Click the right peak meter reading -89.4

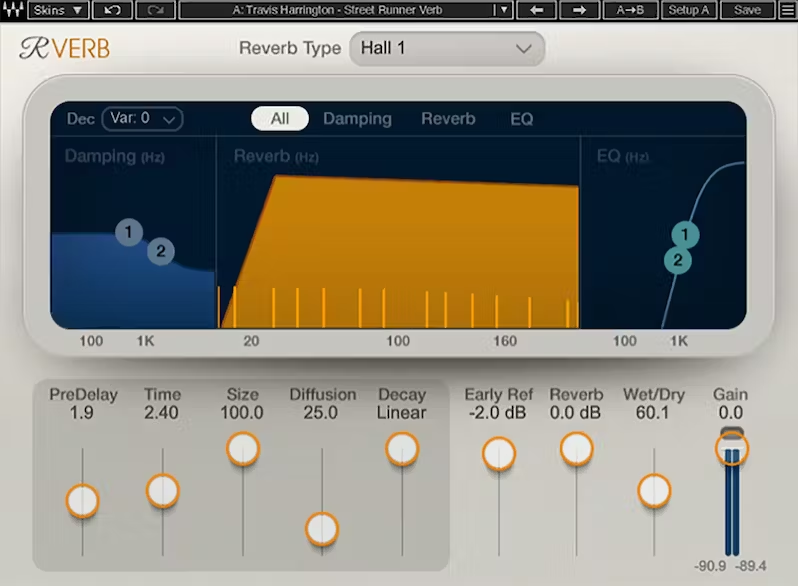(x=751, y=566)
